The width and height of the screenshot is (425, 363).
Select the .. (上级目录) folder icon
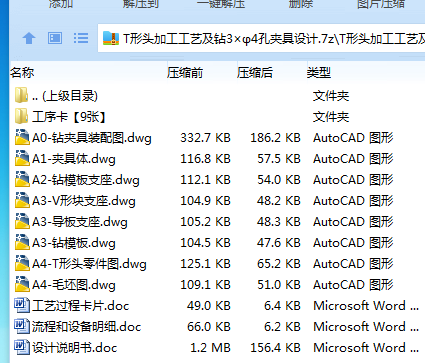tap(22, 96)
